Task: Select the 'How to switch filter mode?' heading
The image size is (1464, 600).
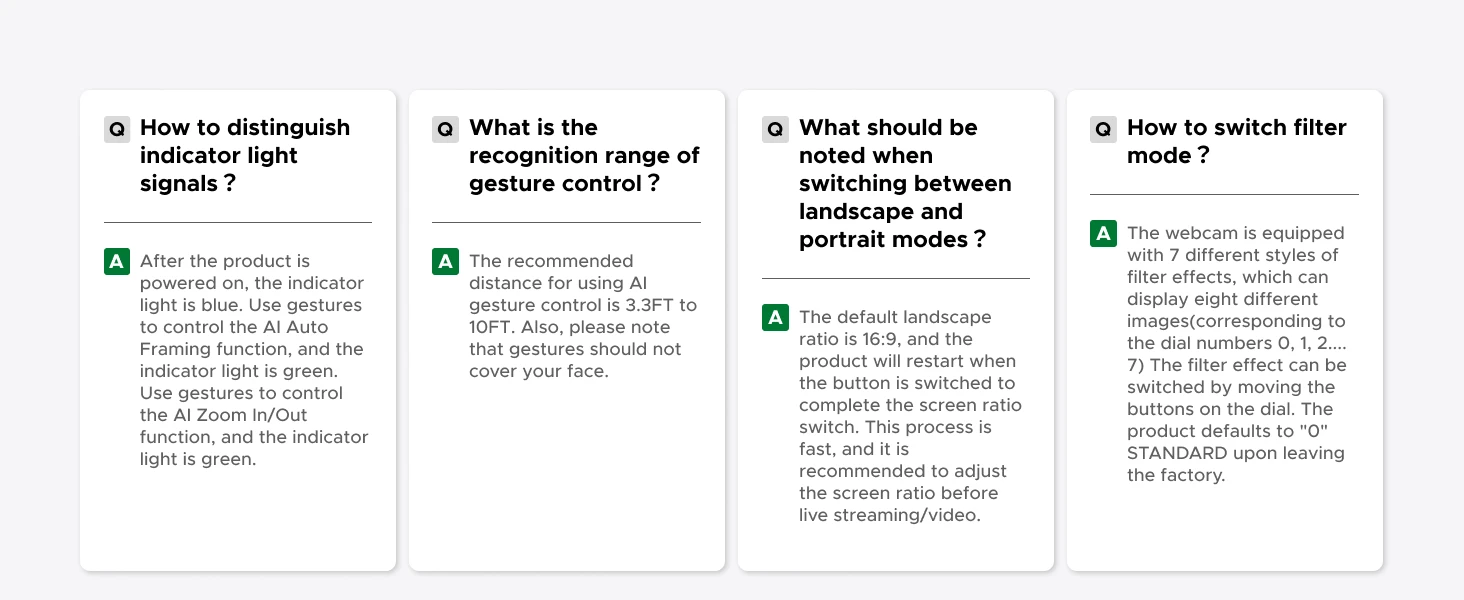Action: click(x=1237, y=141)
